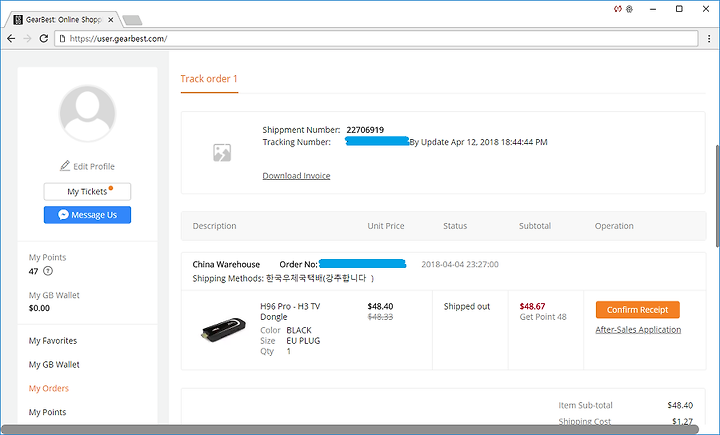Viewport: 720px width, 435px height.
Task: Click the H96 Pro dongle product thumbnail
Action: 224,329
